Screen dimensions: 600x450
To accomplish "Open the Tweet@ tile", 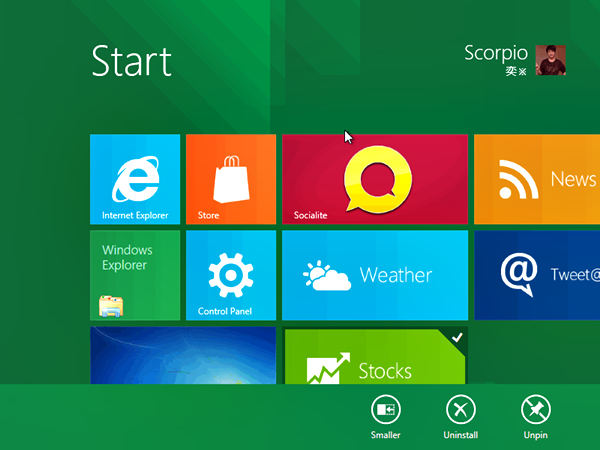I will 537,275.
